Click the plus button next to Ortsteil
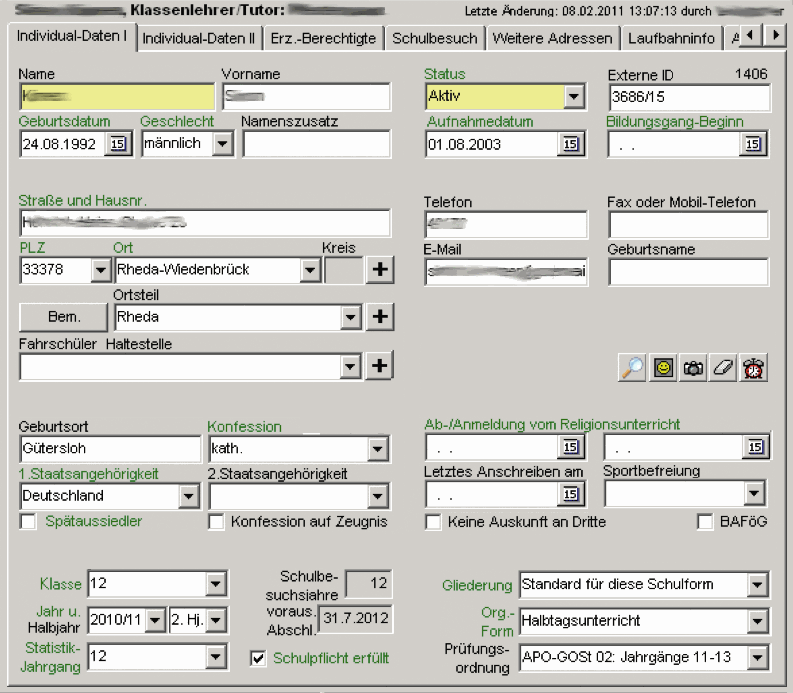Screen dimensions: 793x693 (x=379, y=317)
